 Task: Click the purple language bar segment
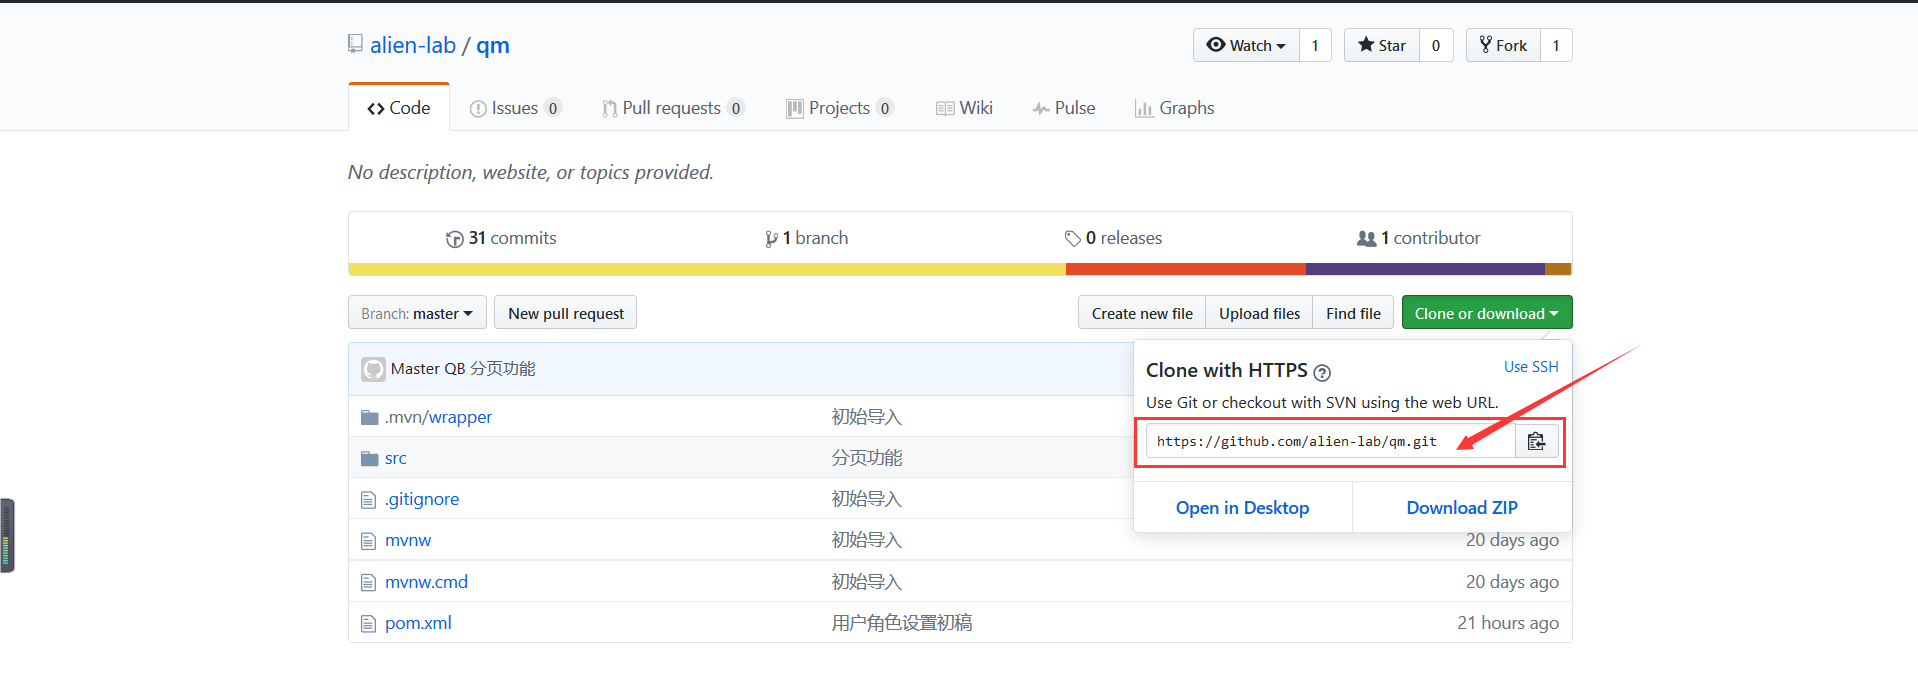coord(1425,269)
